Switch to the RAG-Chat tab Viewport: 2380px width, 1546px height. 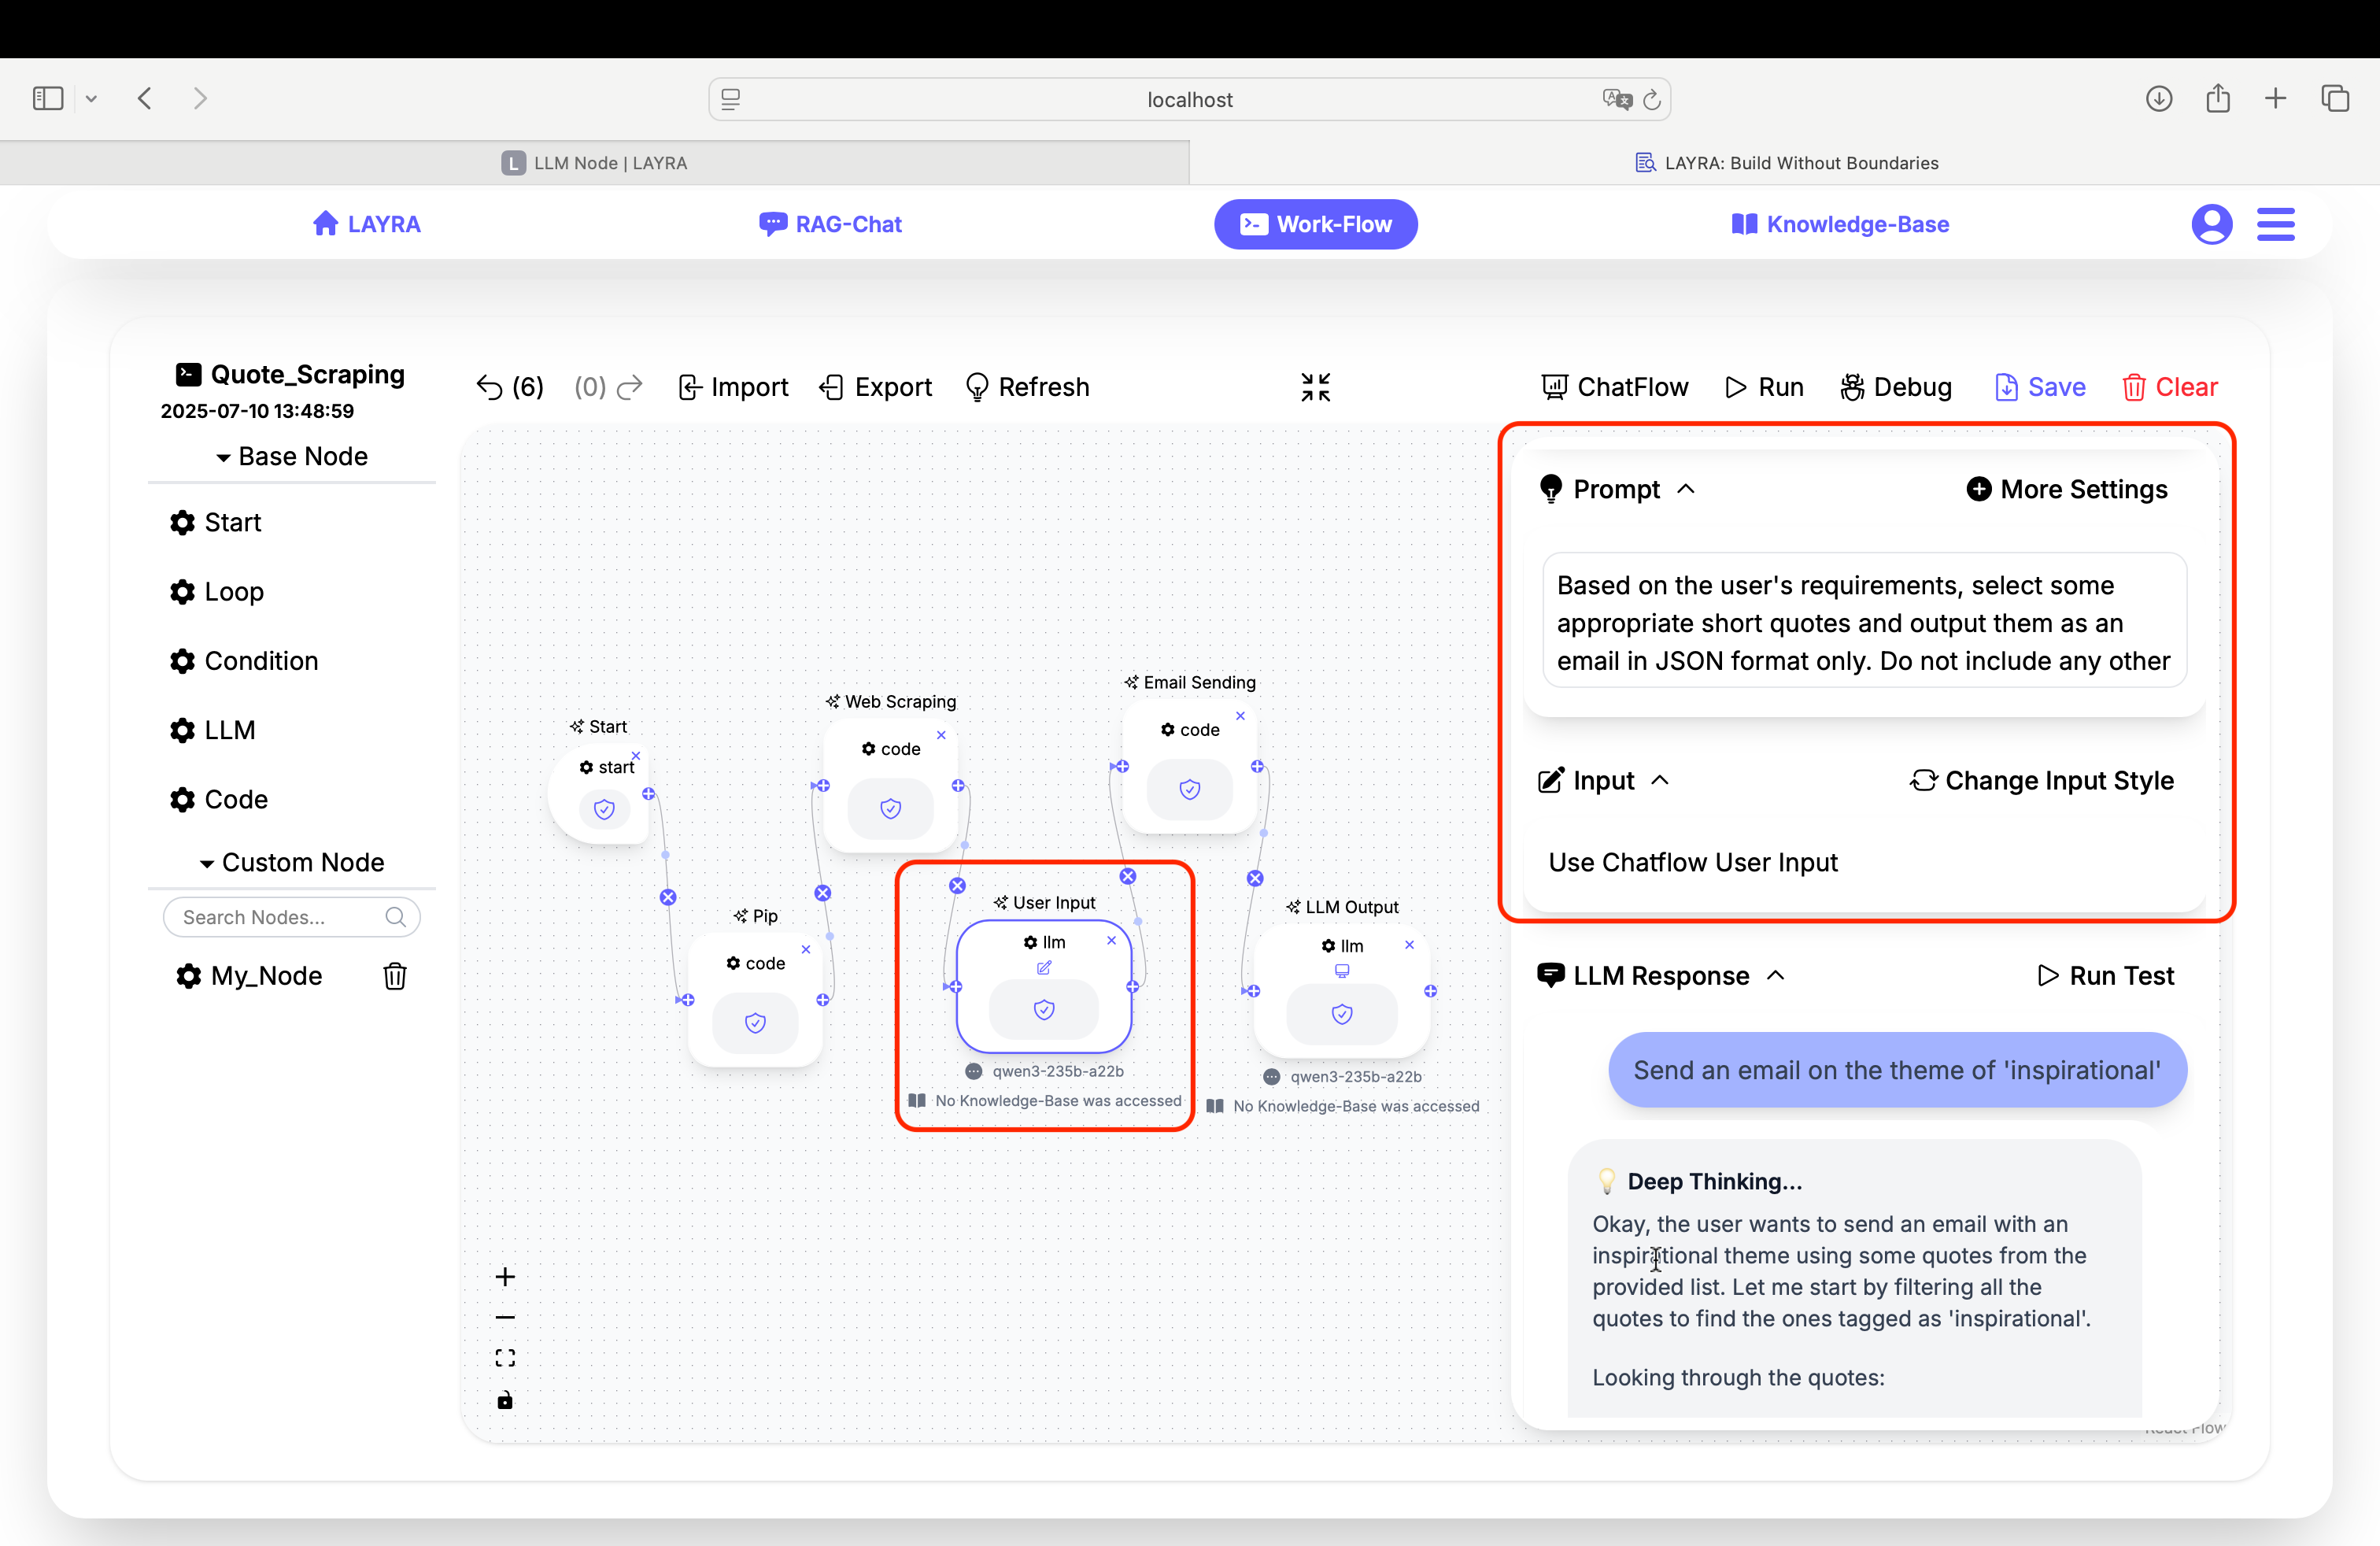(x=830, y=224)
